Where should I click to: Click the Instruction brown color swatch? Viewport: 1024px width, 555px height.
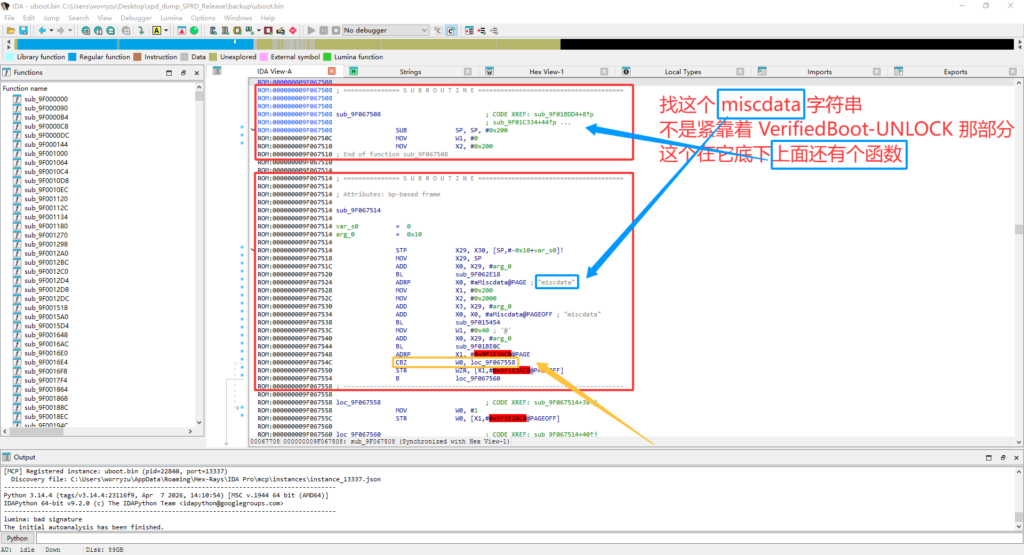coord(137,57)
